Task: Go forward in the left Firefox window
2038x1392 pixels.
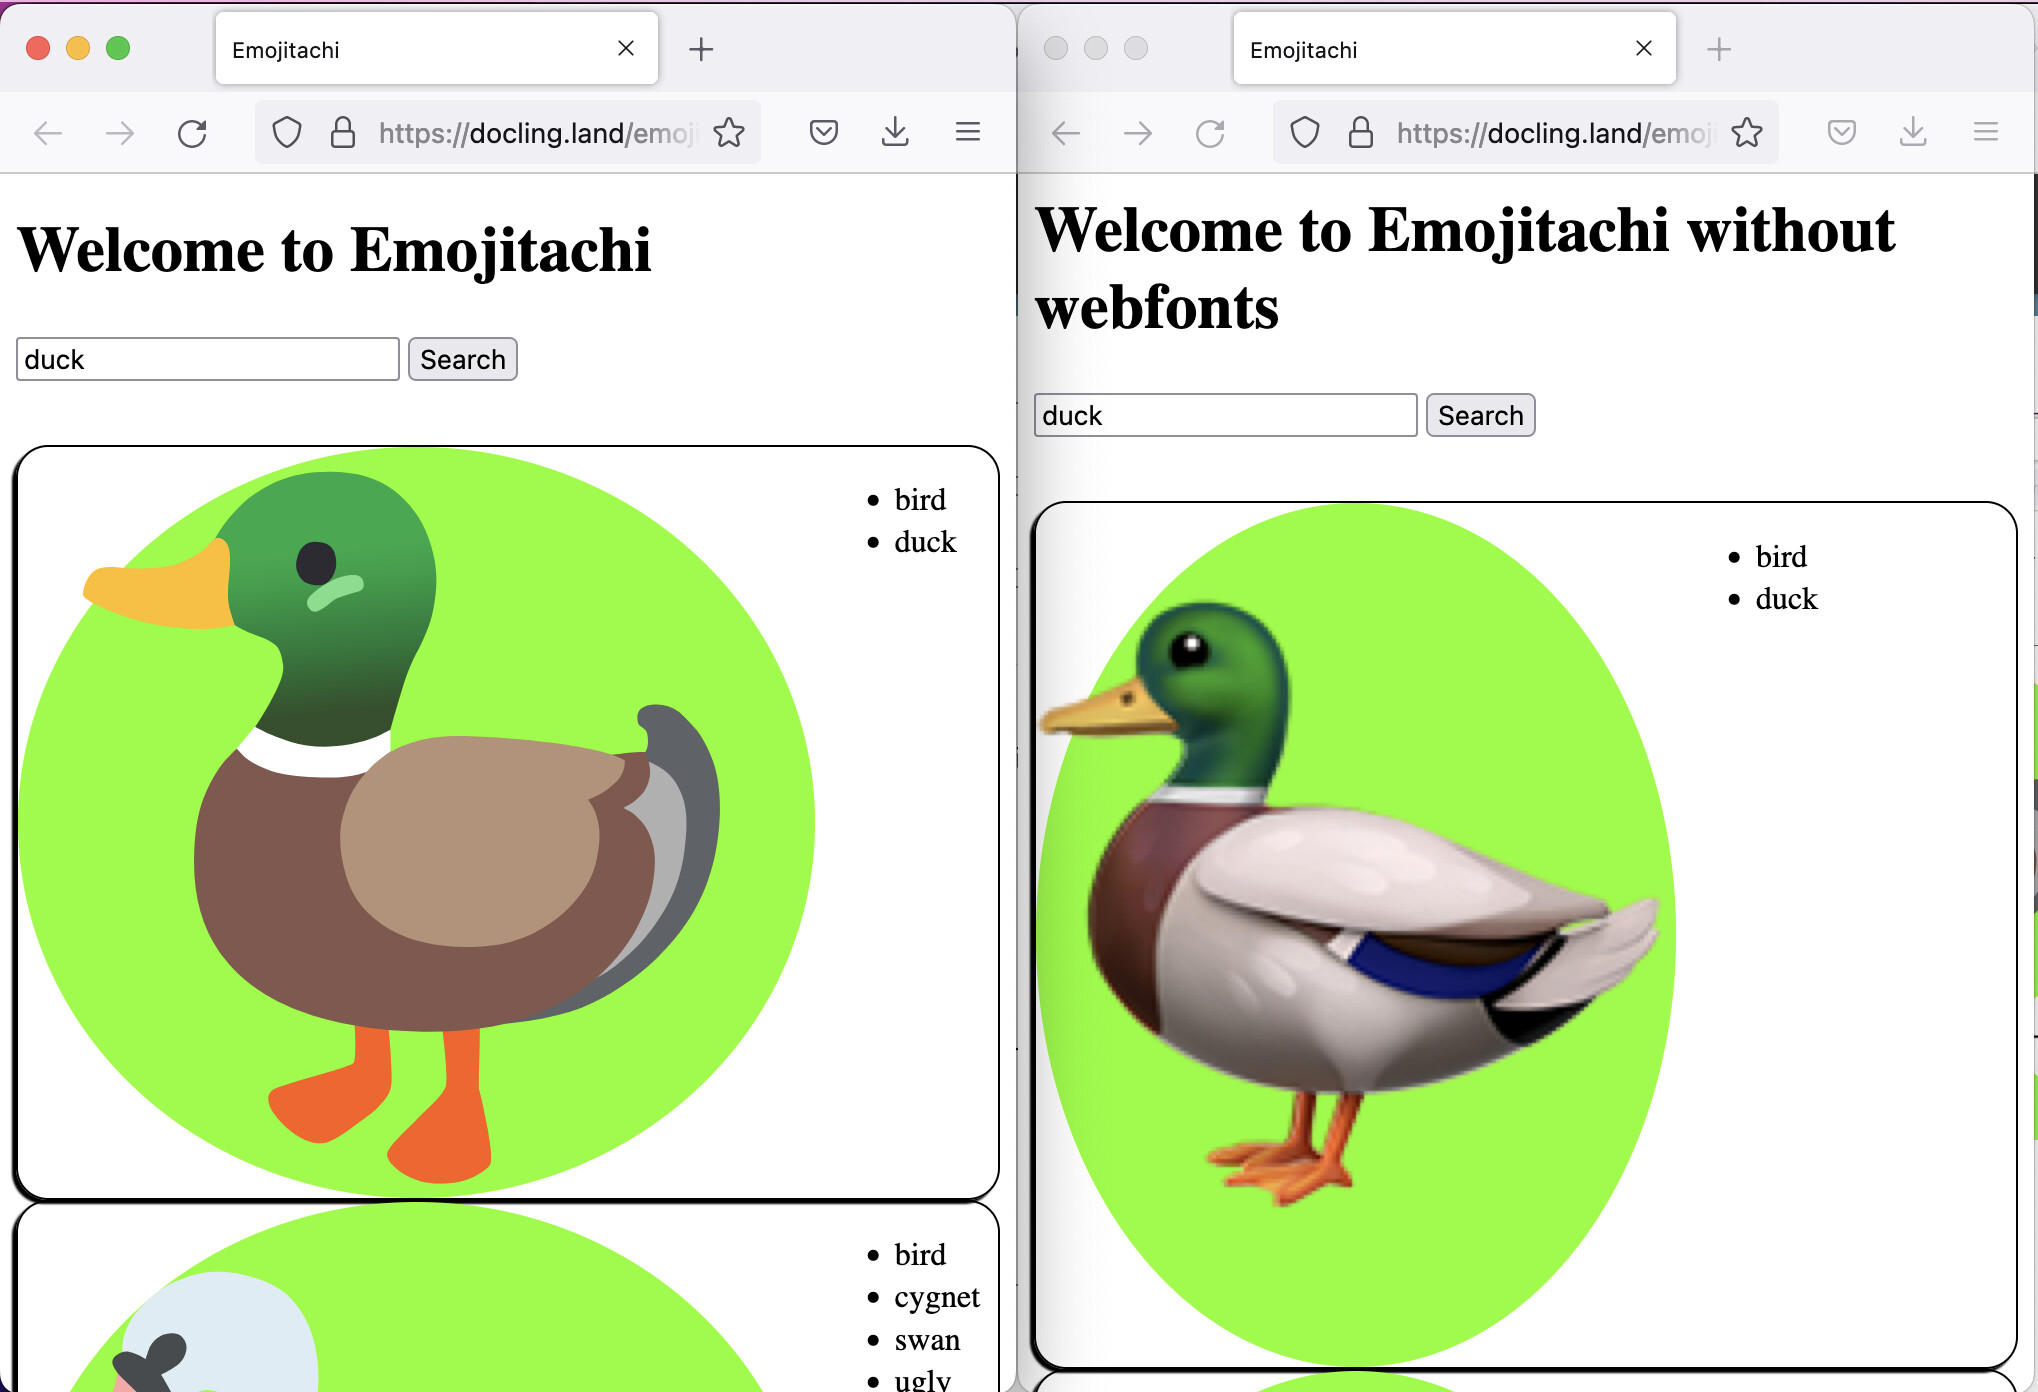Action: point(120,133)
